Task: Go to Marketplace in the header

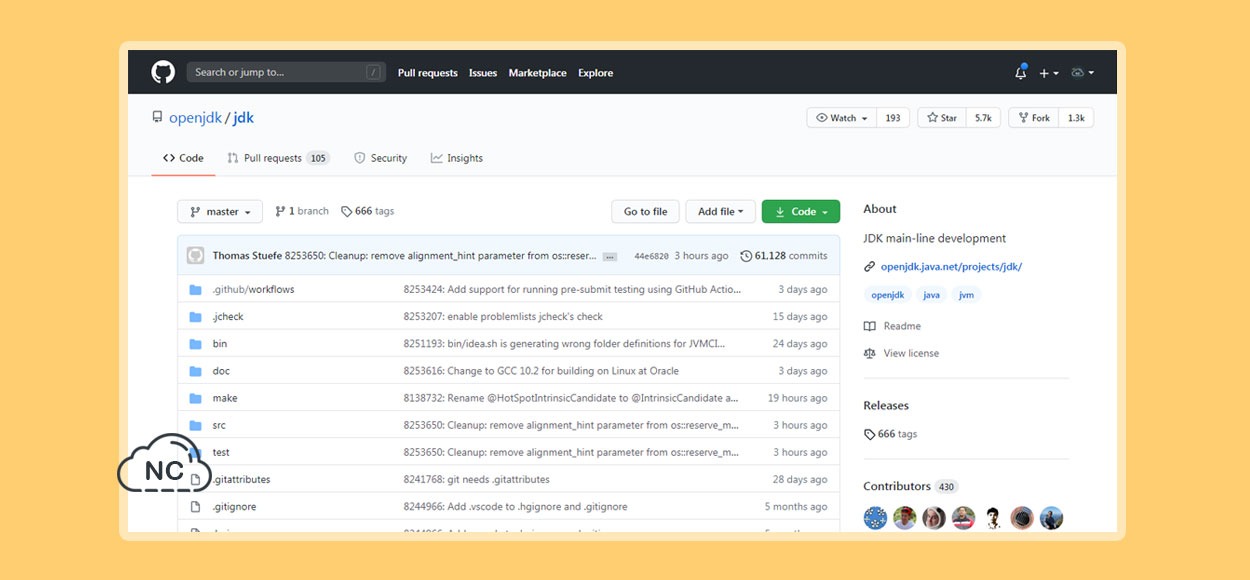Action: tap(537, 73)
